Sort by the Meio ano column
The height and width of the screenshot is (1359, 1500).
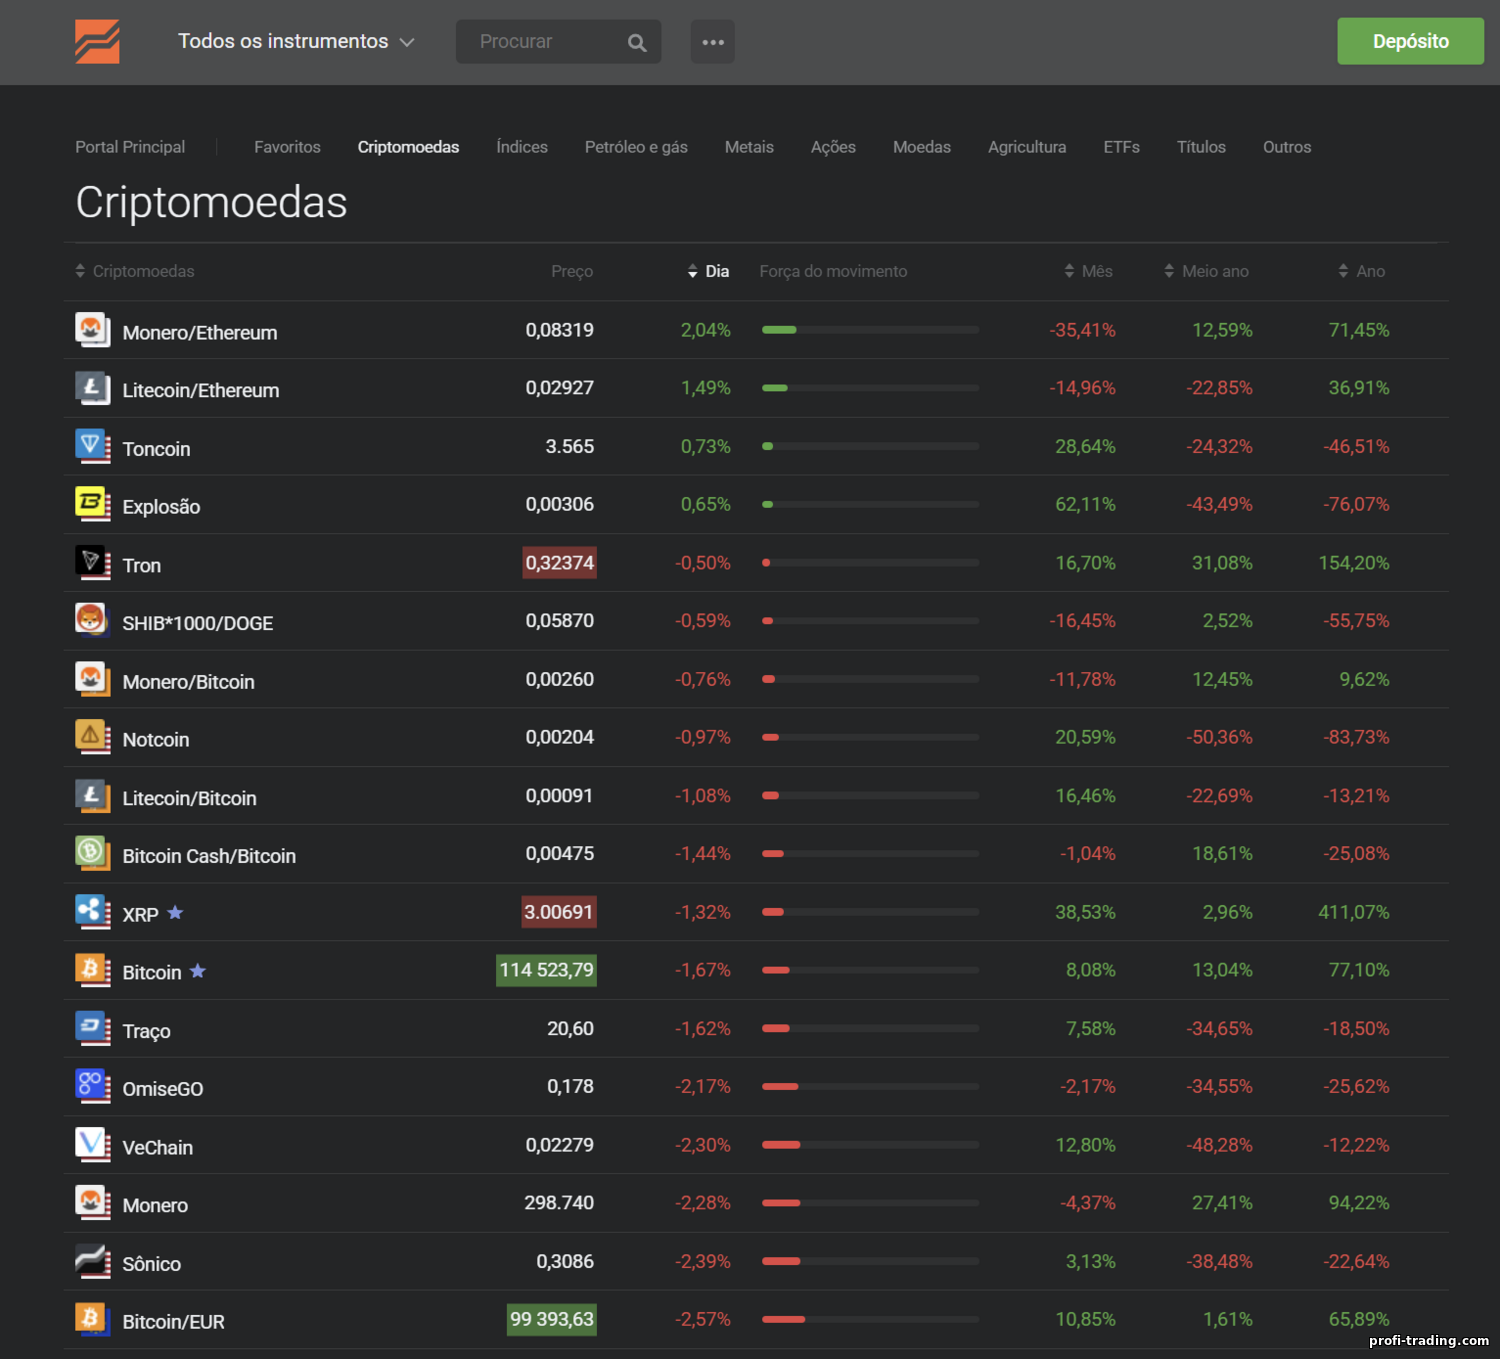[x=1206, y=271]
